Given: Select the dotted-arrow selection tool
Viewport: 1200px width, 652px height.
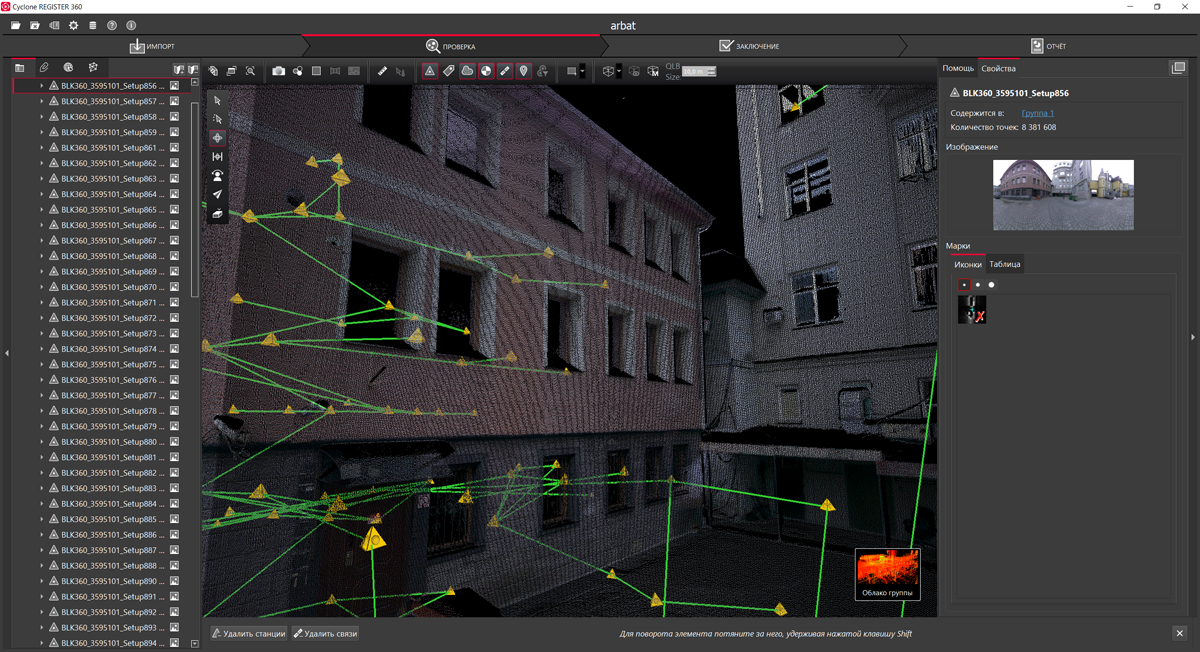Looking at the screenshot, I should (217, 119).
